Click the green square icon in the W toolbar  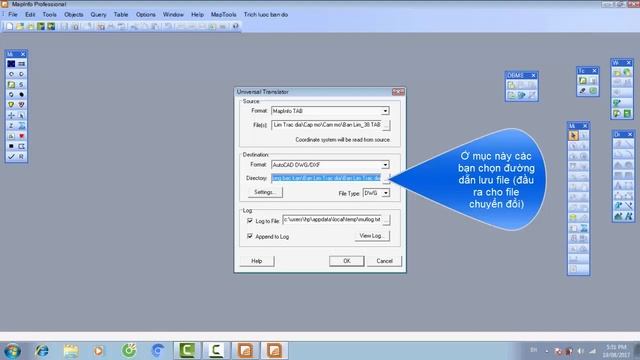(x=627, y=113)
